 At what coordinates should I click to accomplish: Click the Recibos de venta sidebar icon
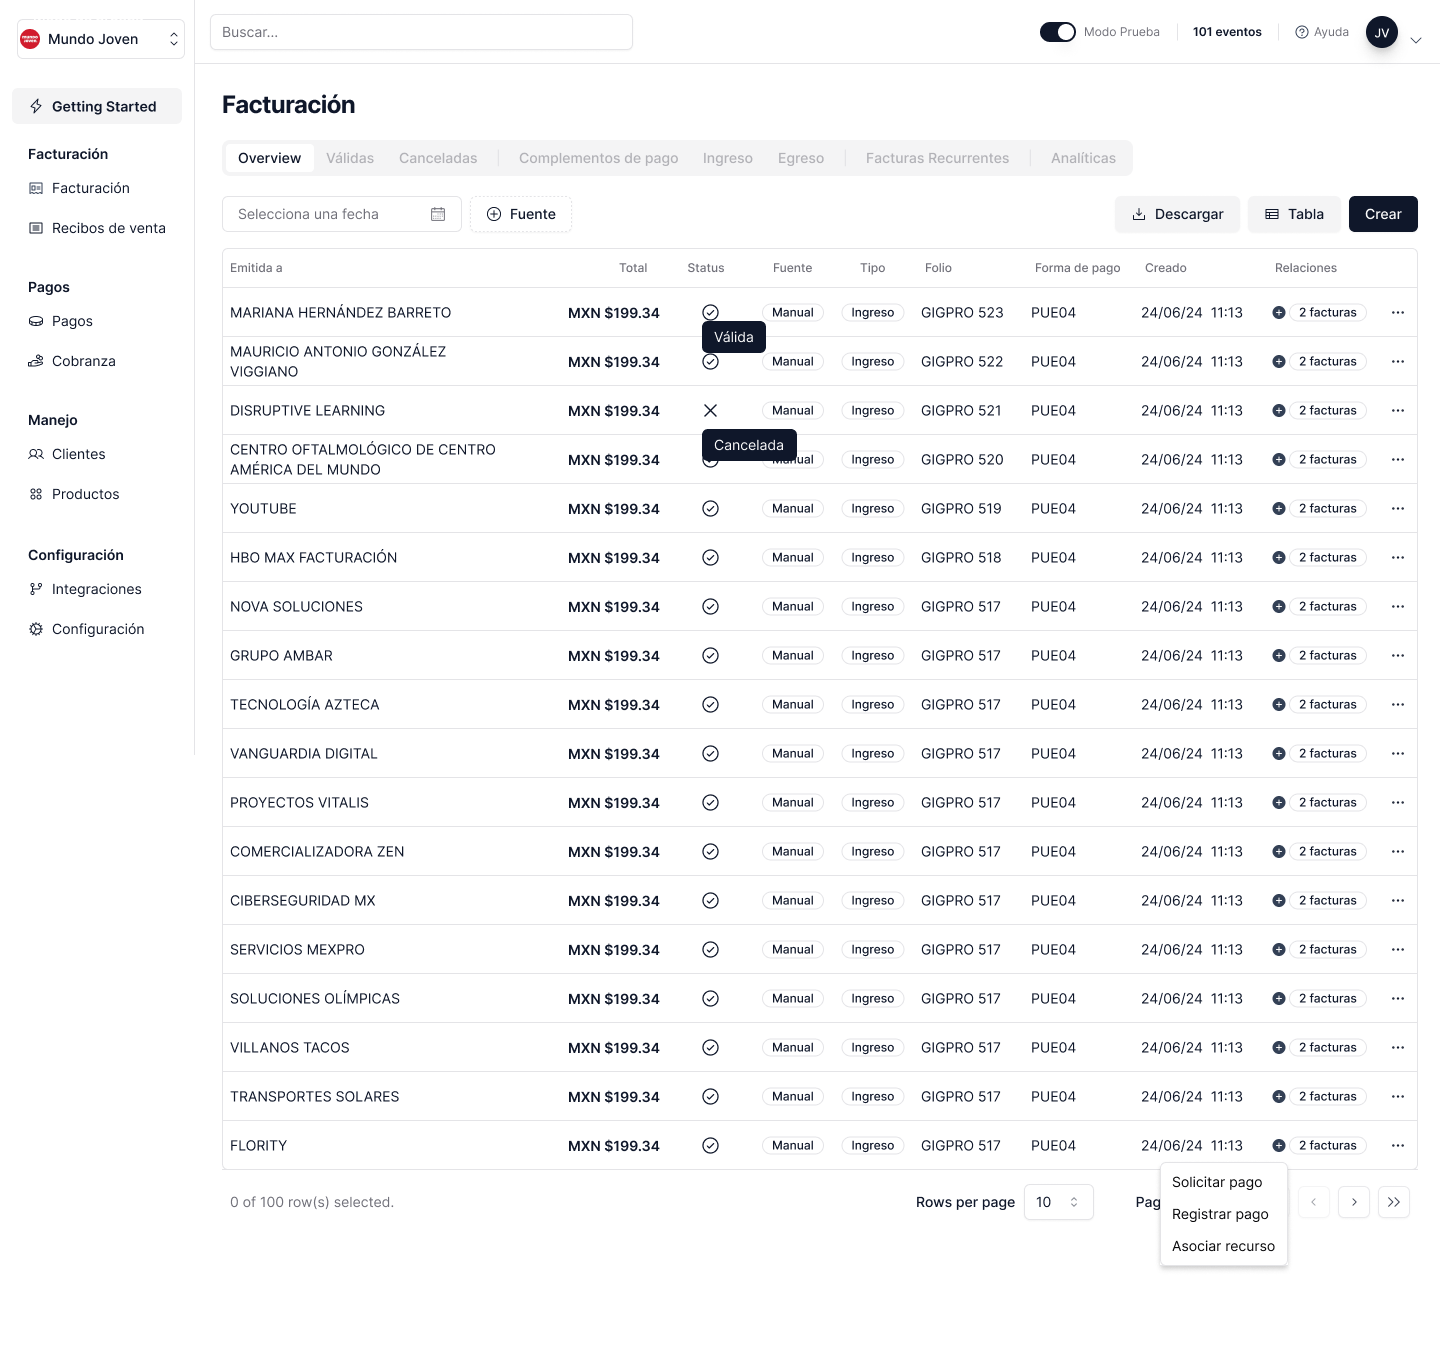coord(36,228)
